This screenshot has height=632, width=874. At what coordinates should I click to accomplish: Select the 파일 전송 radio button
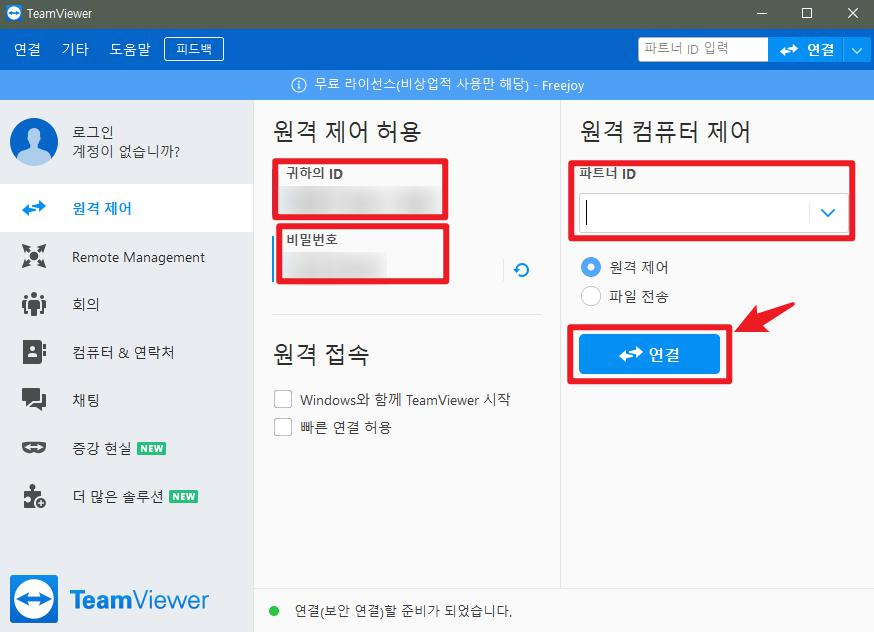point(591,296)
